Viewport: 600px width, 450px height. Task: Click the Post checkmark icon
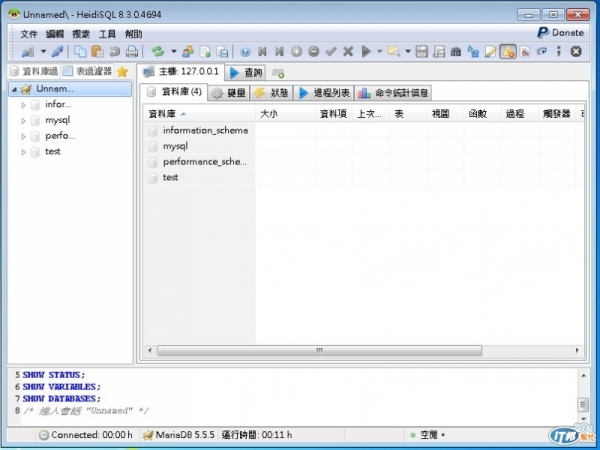click(331, 51)
